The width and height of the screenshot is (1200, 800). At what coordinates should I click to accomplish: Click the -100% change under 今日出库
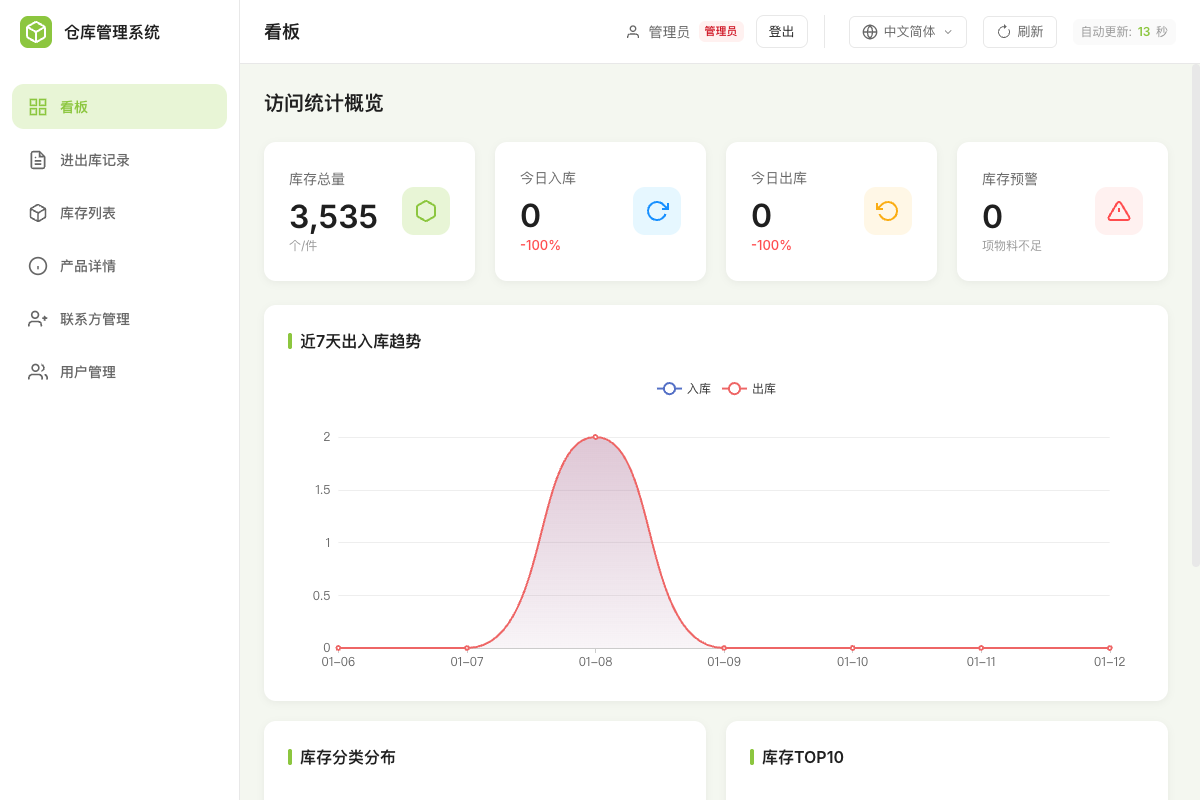(772, 245)
